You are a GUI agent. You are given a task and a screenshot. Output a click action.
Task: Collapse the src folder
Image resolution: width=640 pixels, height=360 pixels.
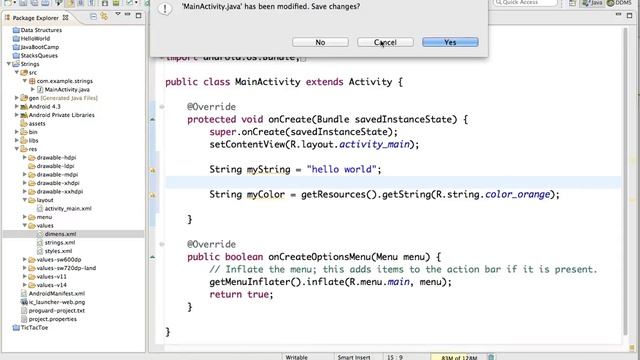tap(17, 72)
